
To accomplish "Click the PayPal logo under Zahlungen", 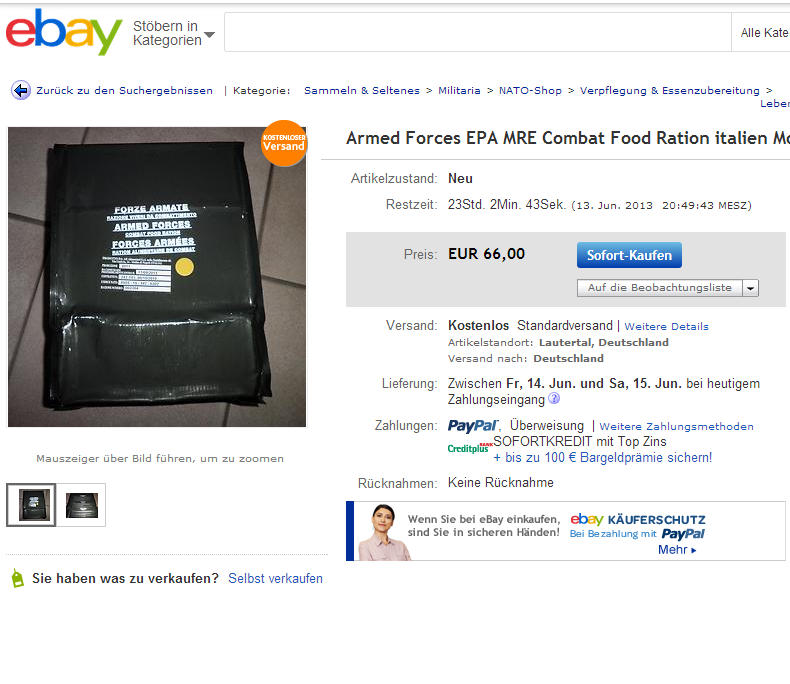I will point(473,426).
